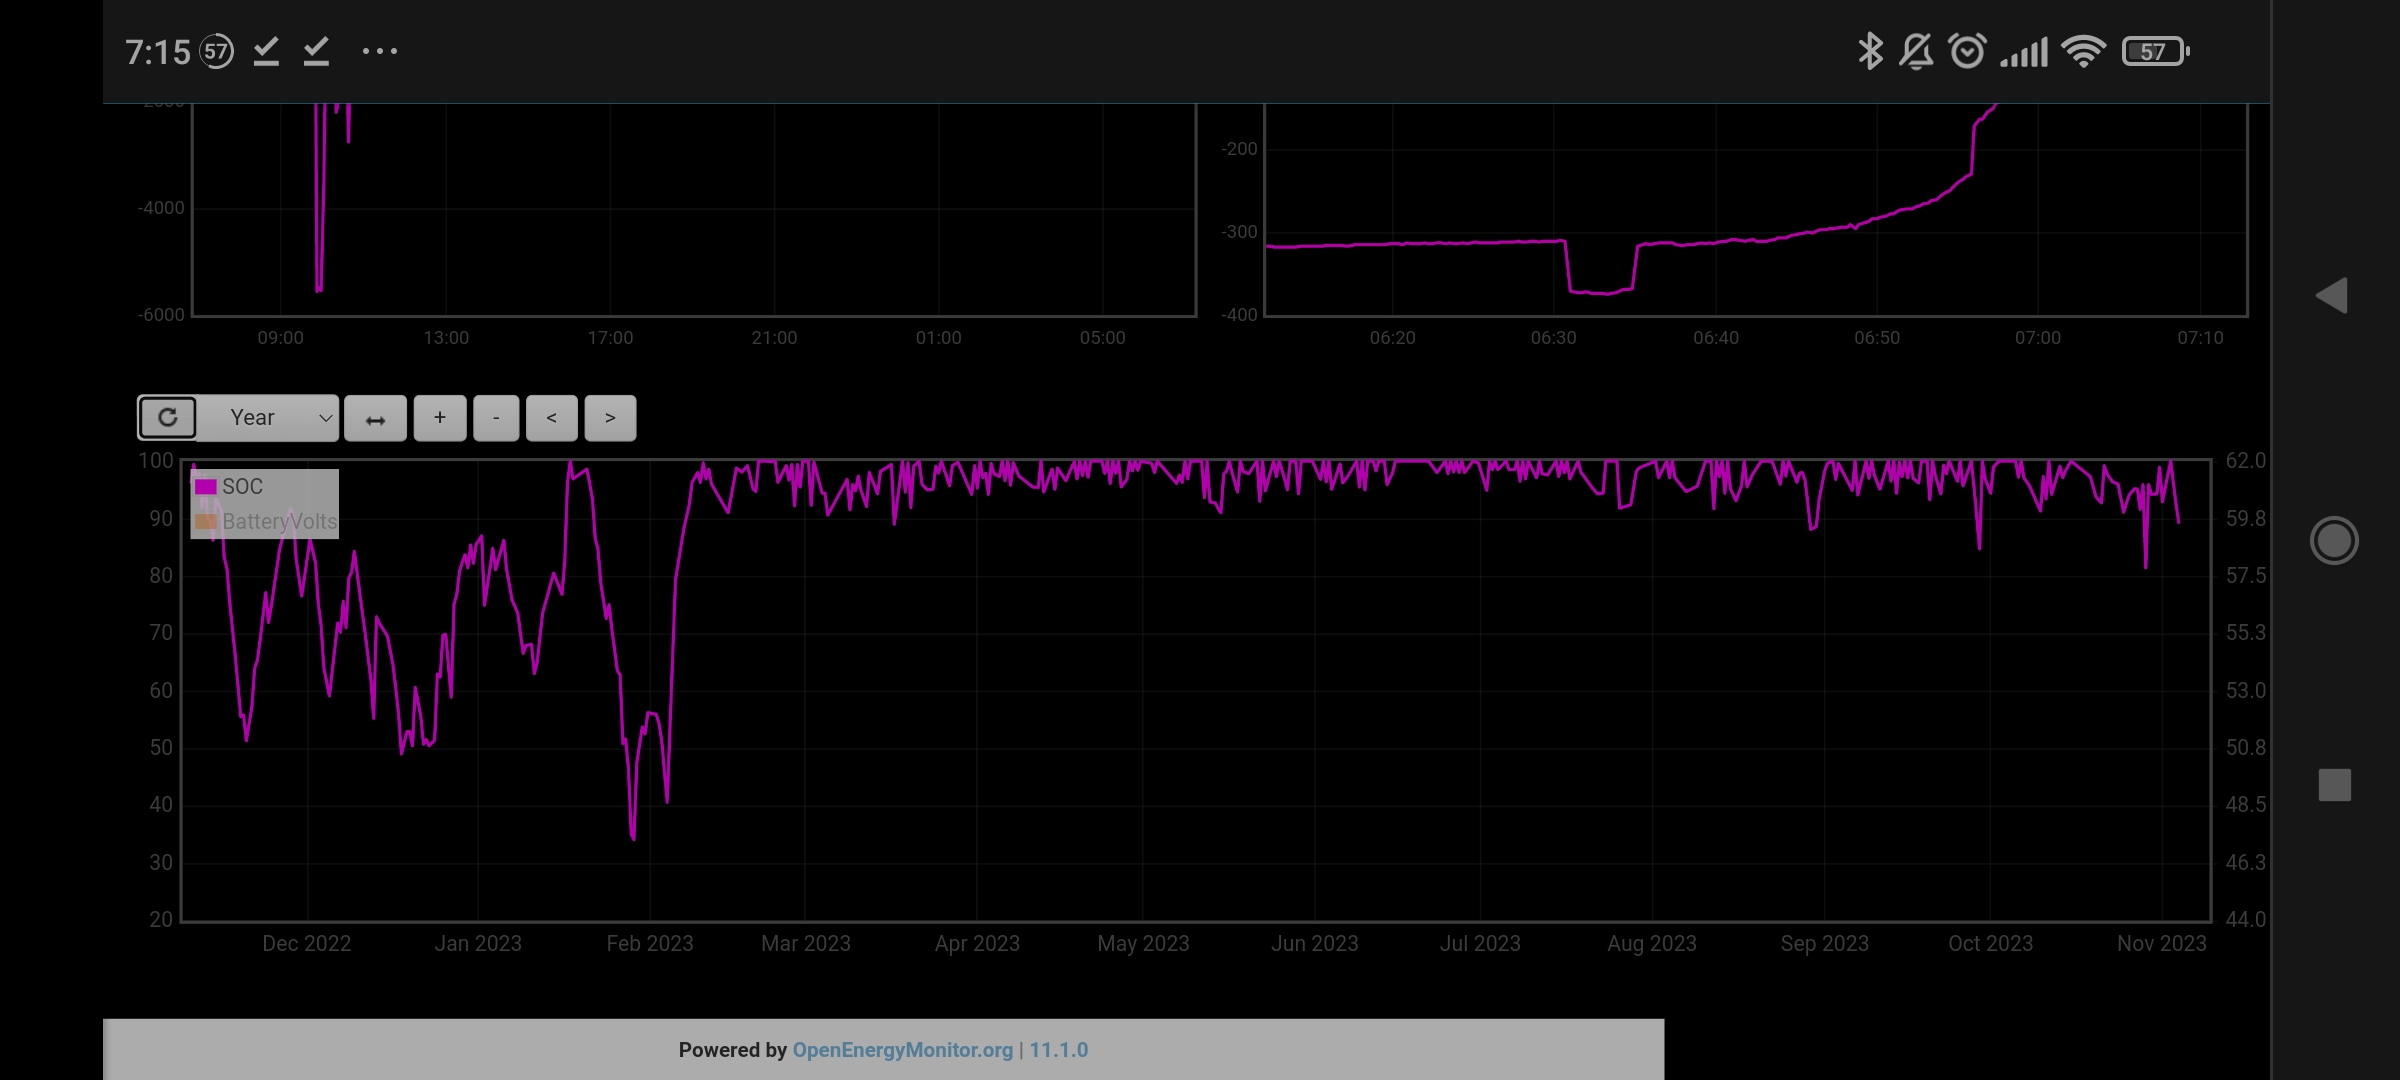Pan right with the > button

(x=610, y=418)
